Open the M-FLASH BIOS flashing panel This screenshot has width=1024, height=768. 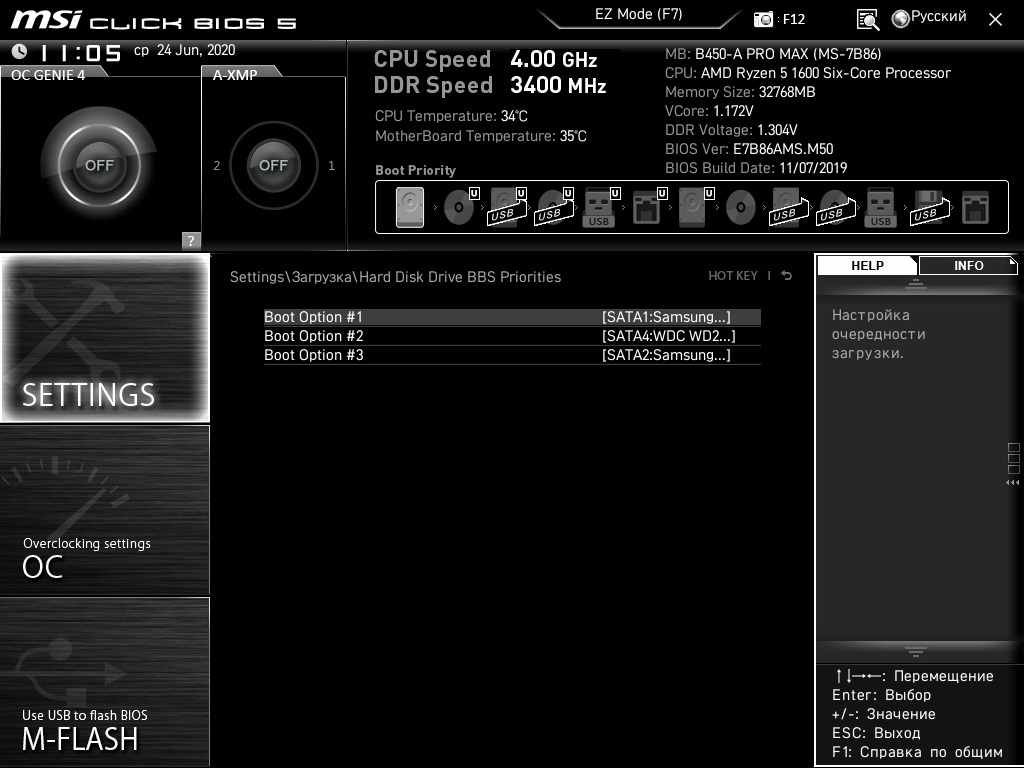tap(104, 682)
